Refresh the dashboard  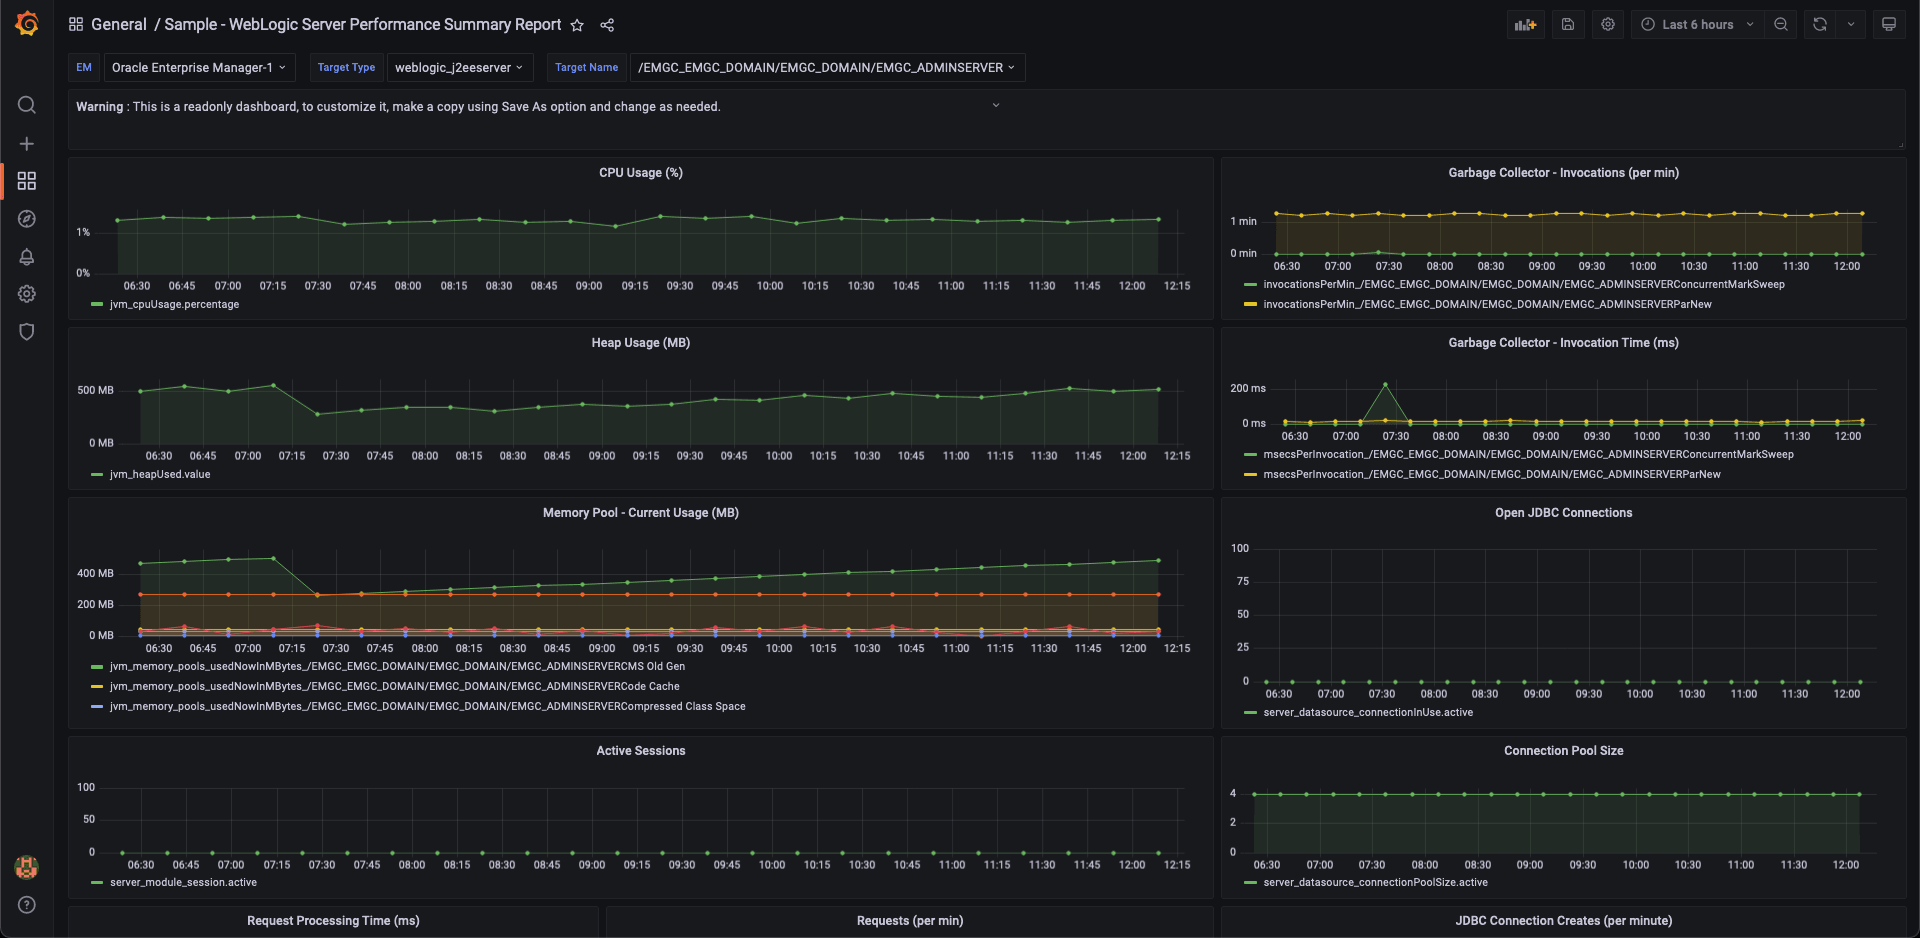tap(1820, 24)
